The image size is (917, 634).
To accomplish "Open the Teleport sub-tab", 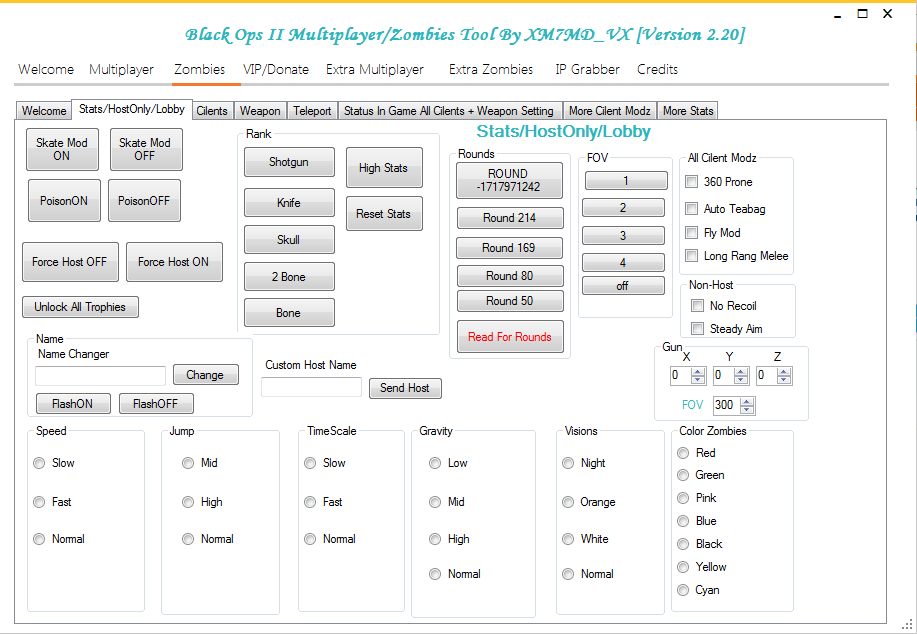I will click(x=312, y=111).
